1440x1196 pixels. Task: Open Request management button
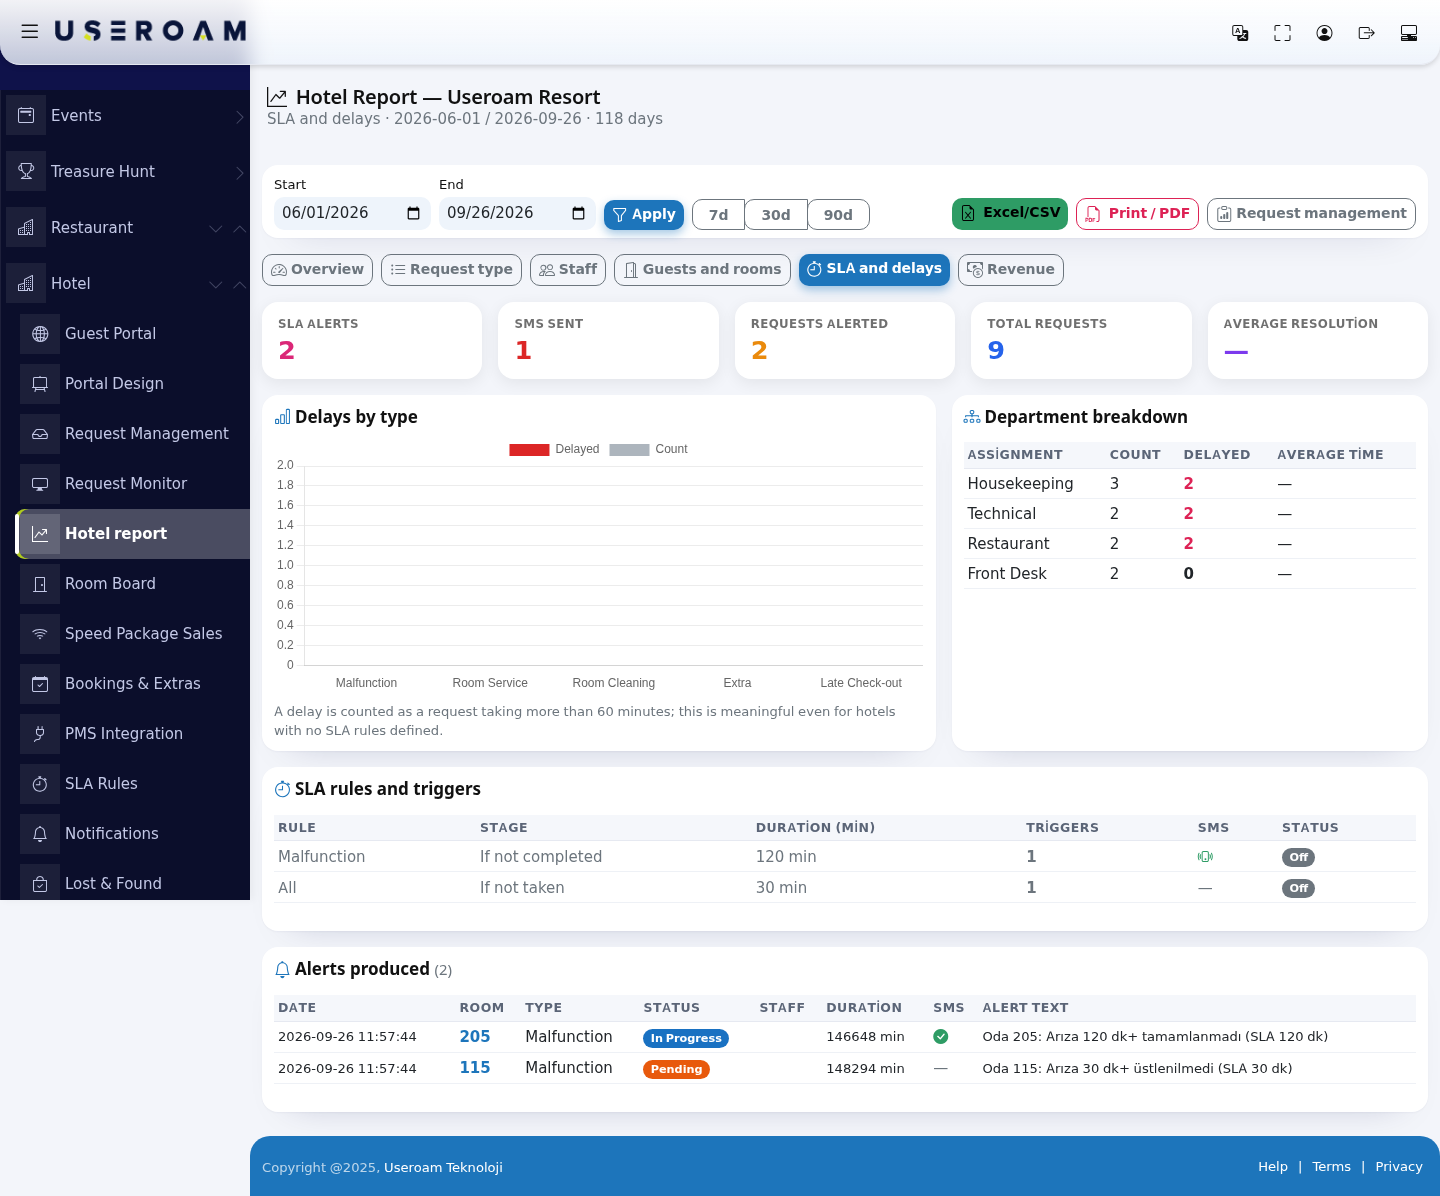pos(1311,214)
